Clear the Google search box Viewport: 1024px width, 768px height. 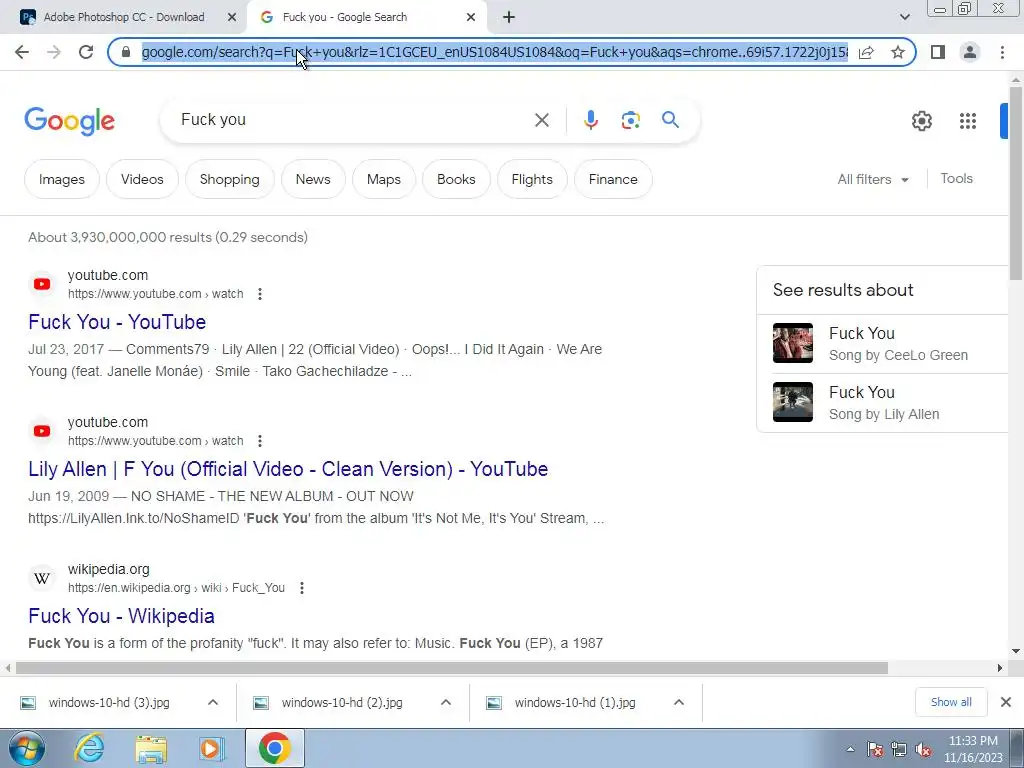(541, 120)
